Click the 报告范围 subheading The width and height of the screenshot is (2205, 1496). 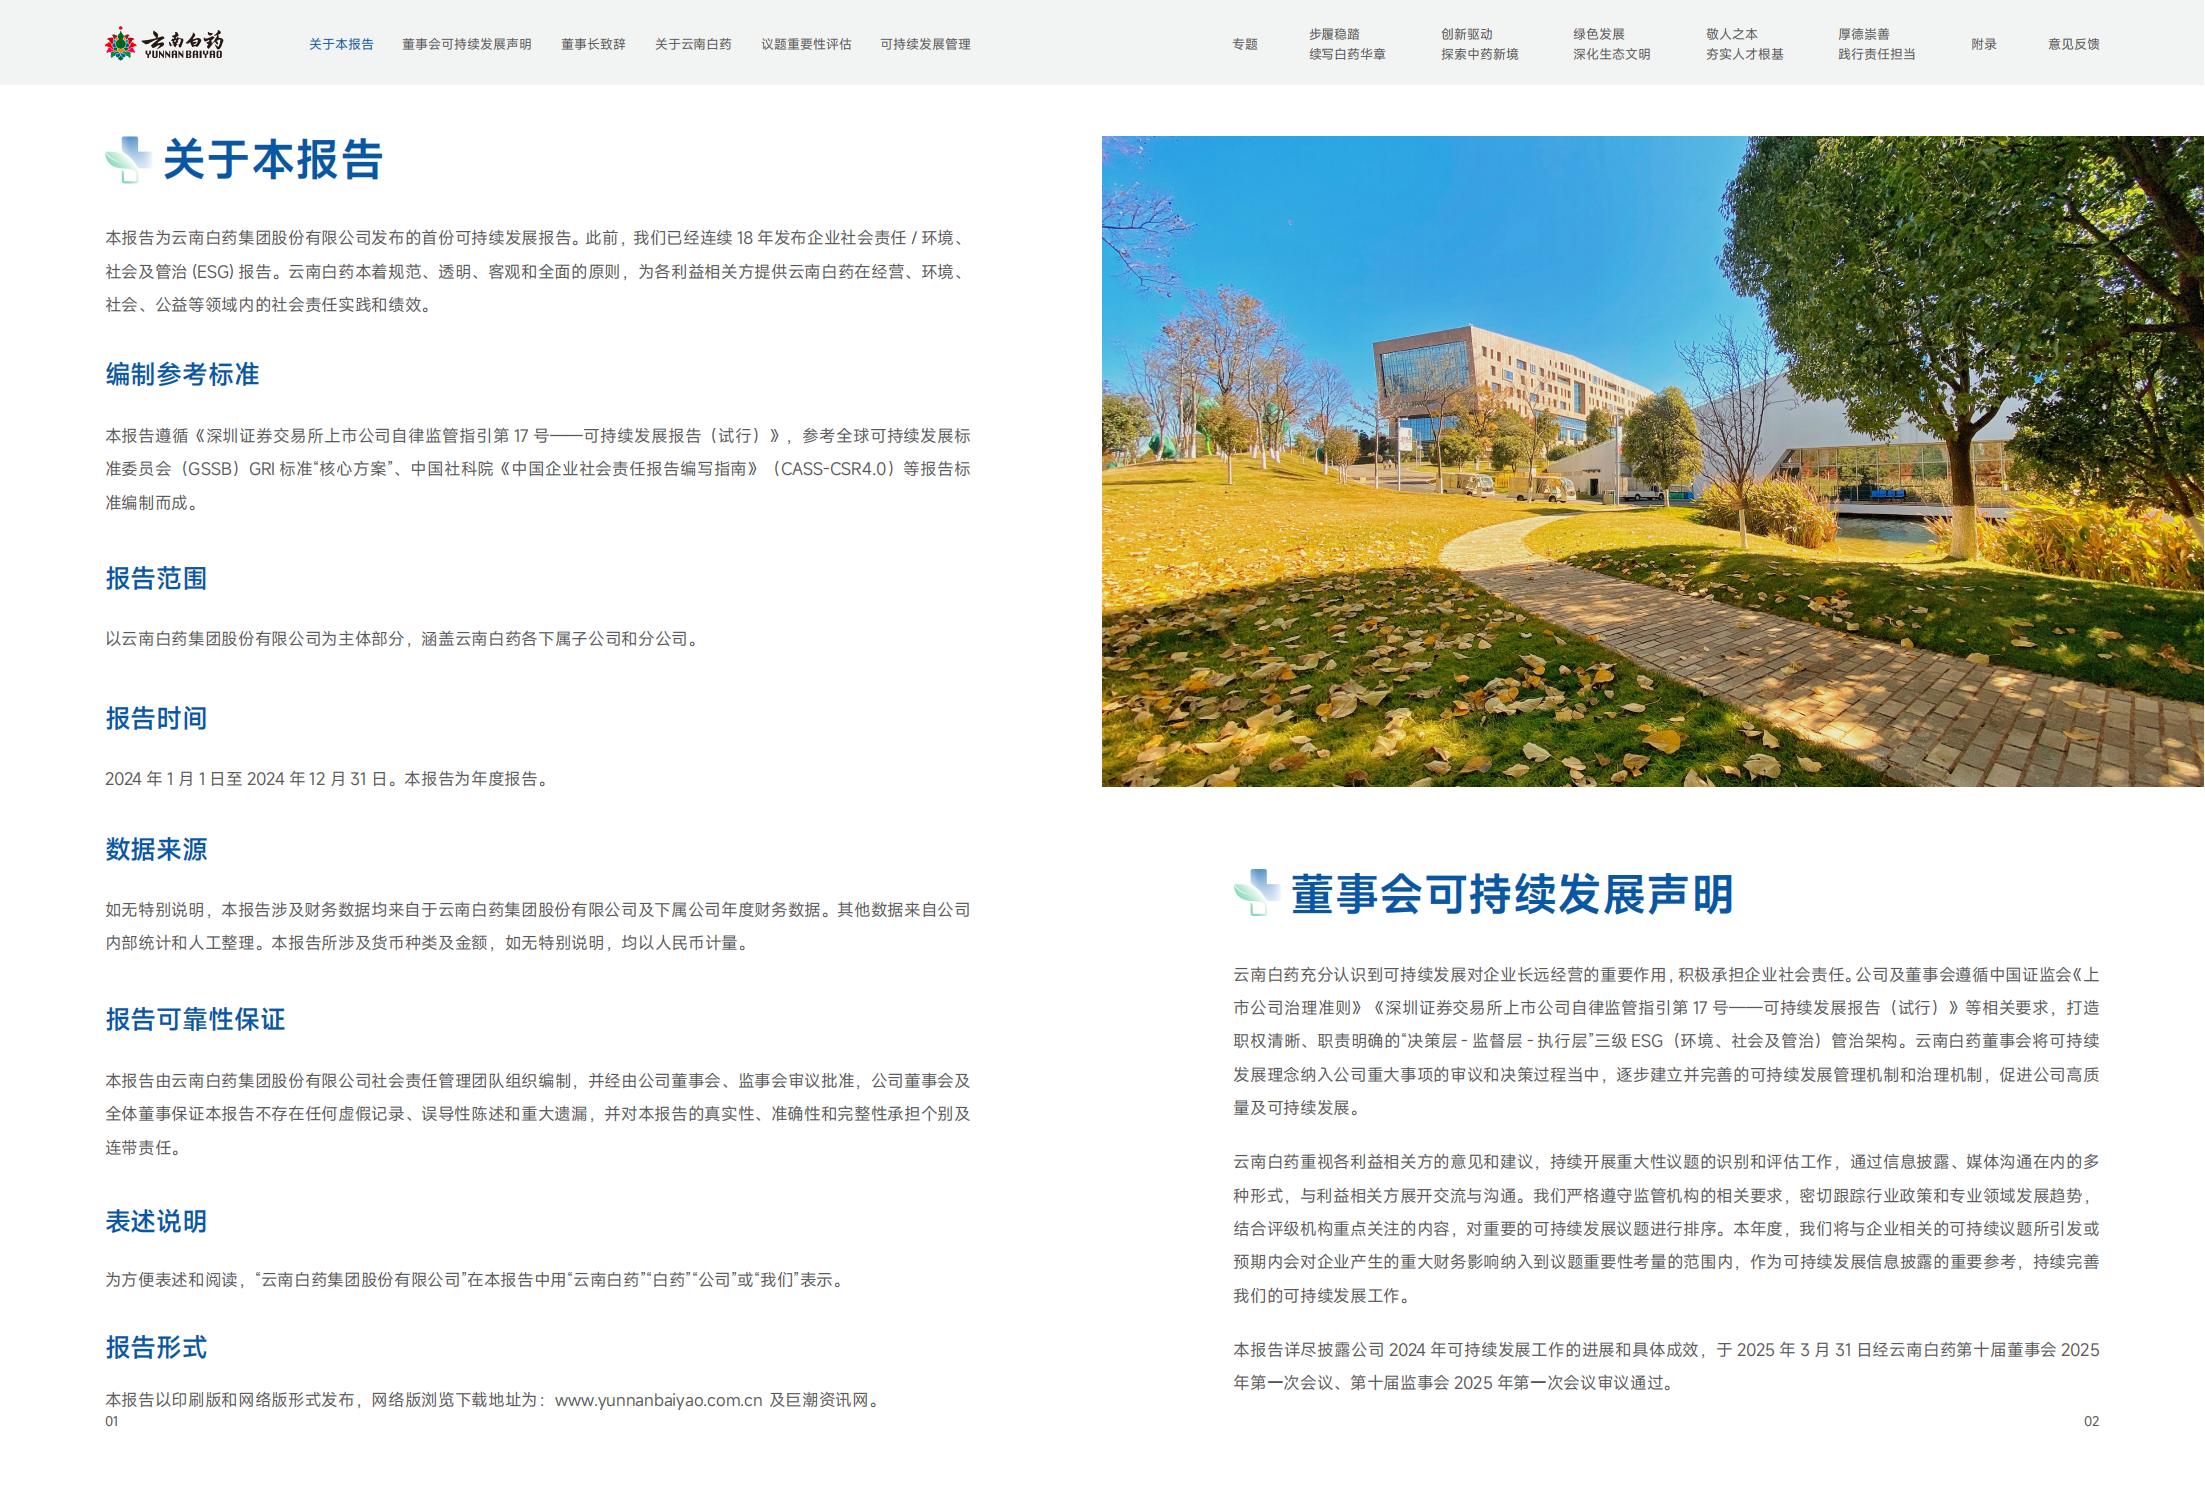156,578
